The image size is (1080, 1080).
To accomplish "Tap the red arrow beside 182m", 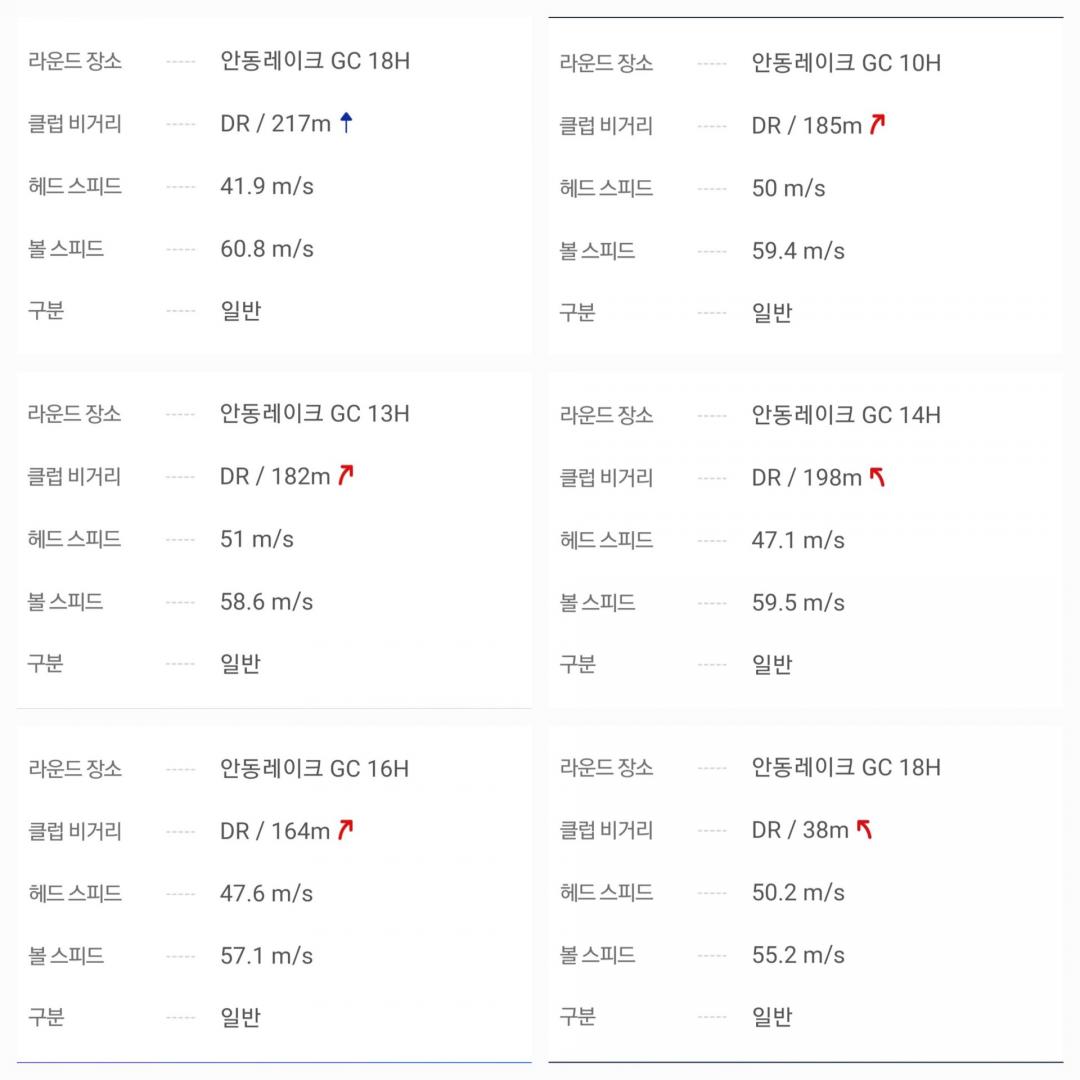I will 345,476.
